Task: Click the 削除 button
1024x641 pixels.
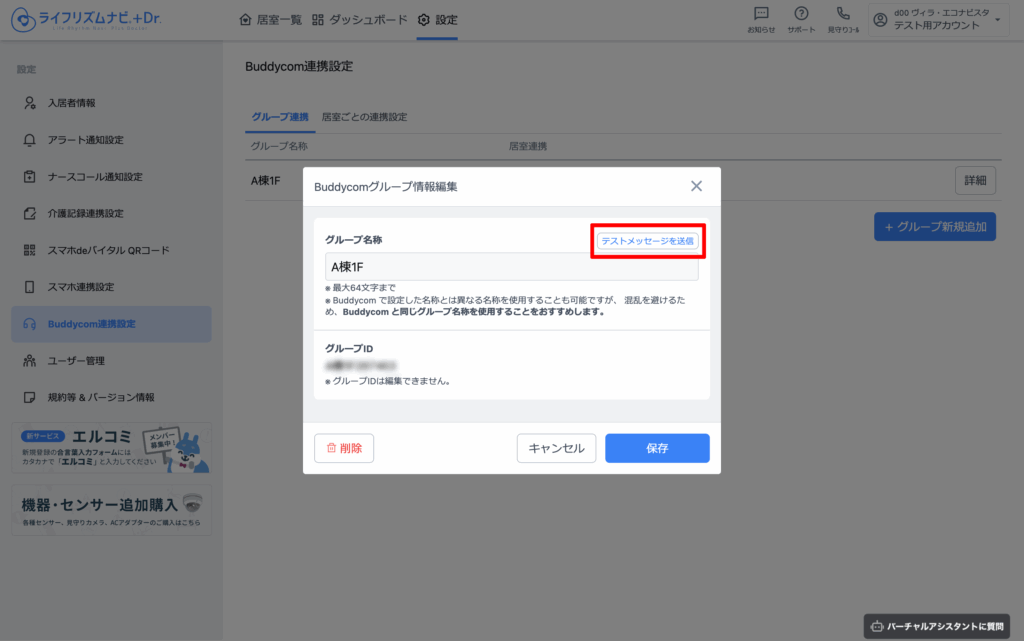Action: point(344,448)
